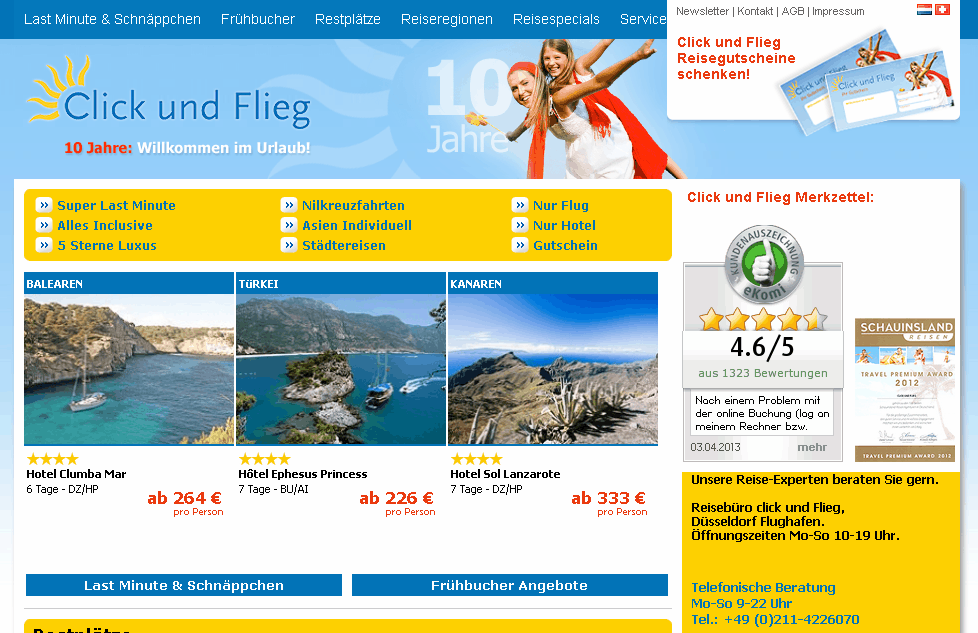Open the AGB link
Viewport: 978px width, 633px height.
pos(793,11)
